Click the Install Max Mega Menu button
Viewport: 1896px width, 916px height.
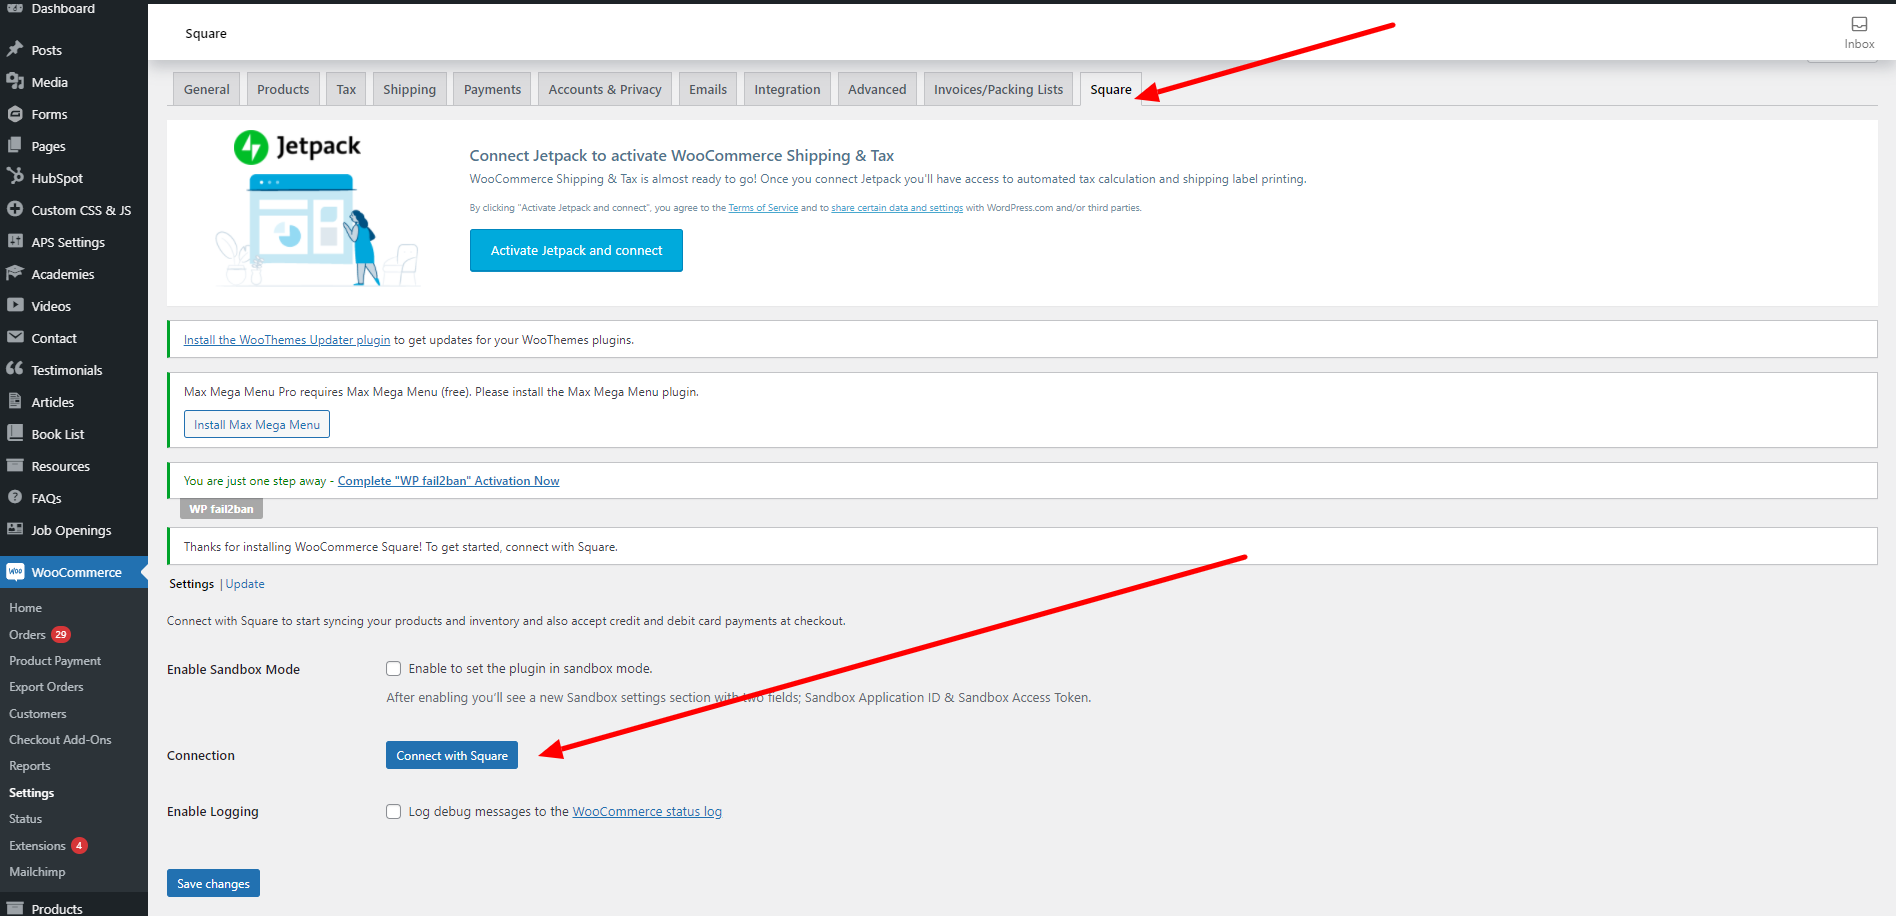(x=257, y=425)
